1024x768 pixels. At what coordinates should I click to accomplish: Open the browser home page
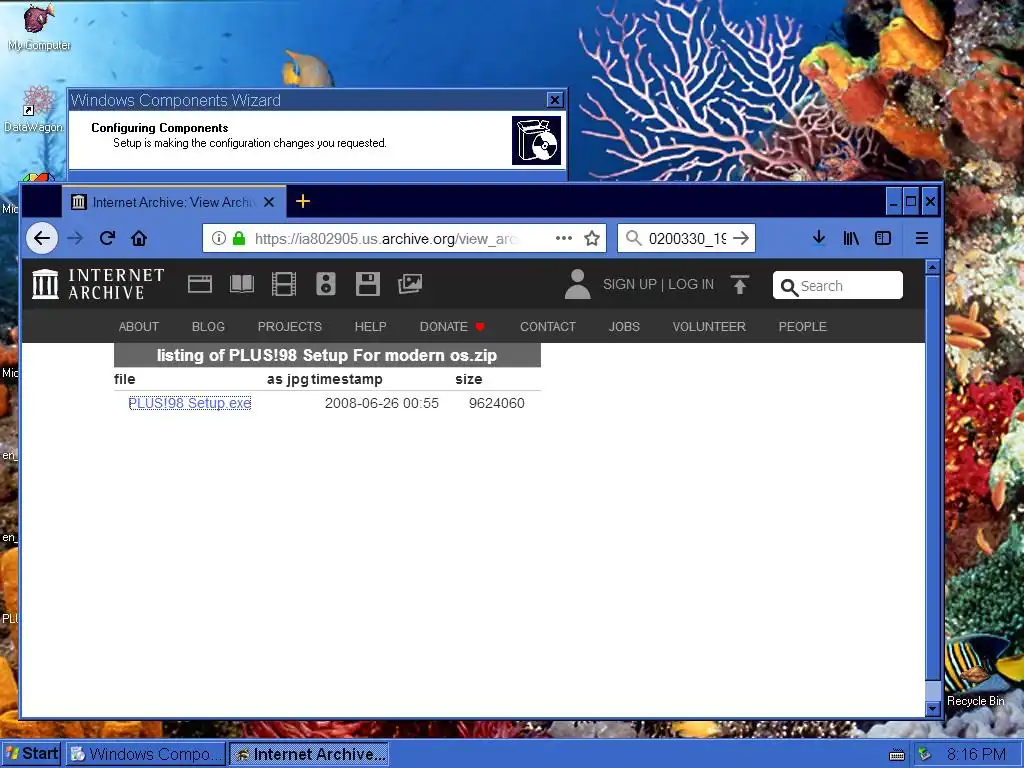point(139,238)
